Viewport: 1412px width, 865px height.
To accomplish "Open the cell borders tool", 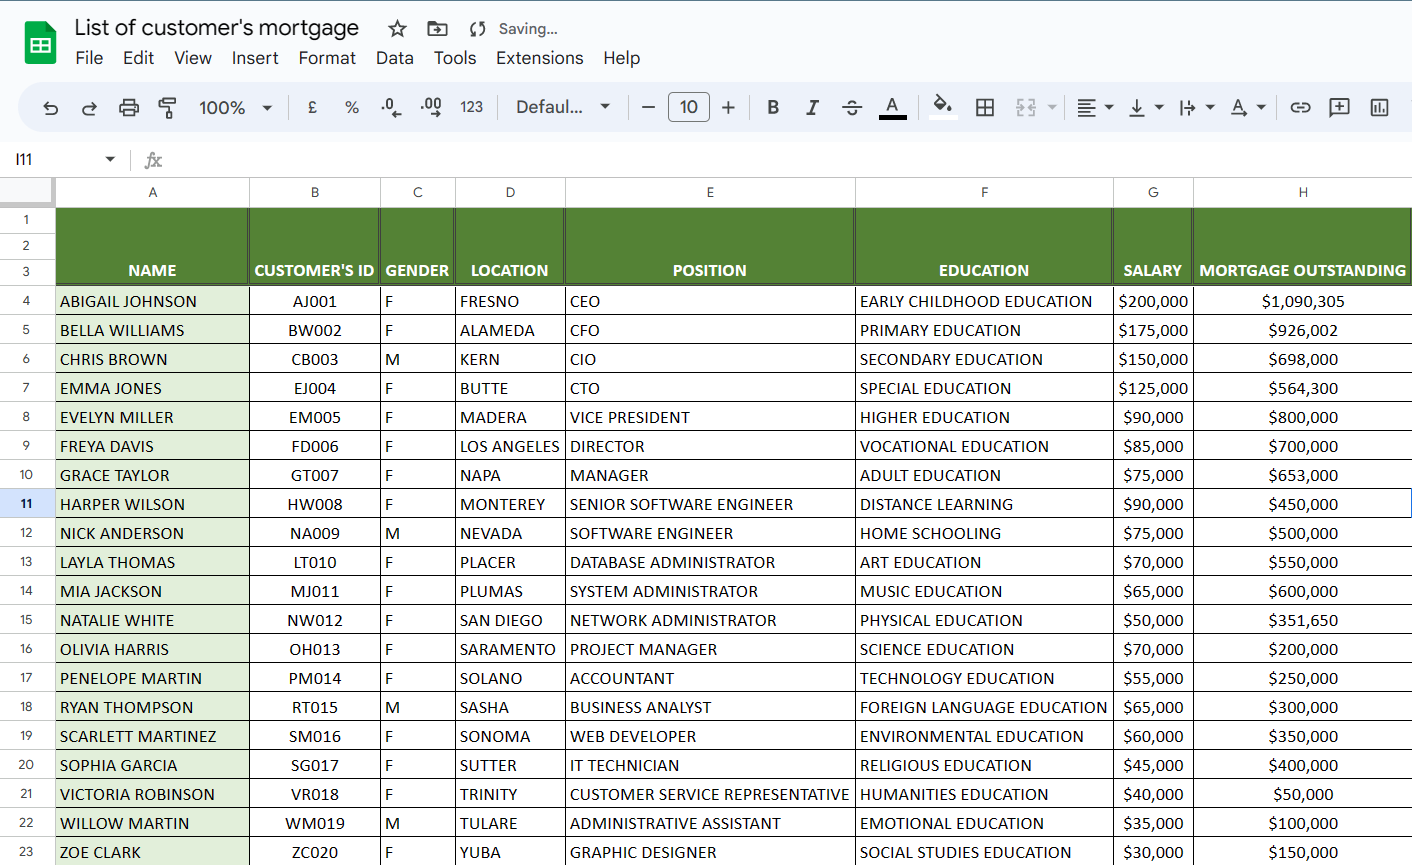I will coord(985,108).
